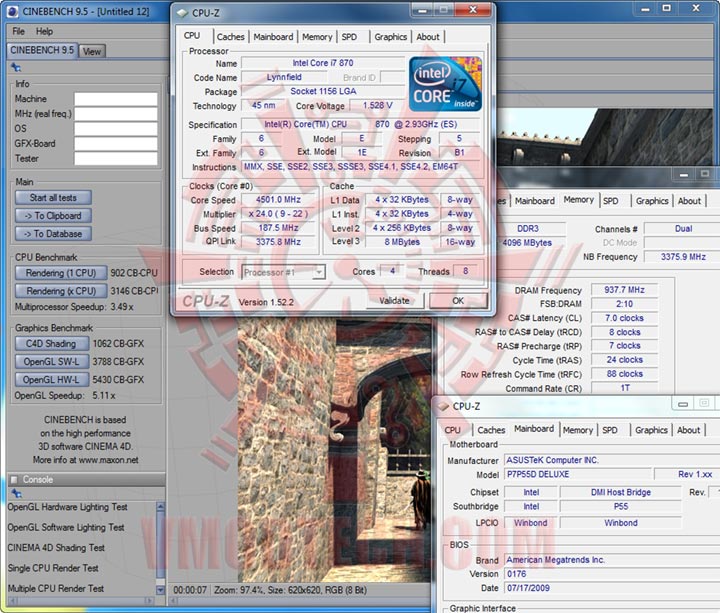Click the Validate button in CPU-Z
The width and height of the screenshot is (720, 613).
coord(394,301)
